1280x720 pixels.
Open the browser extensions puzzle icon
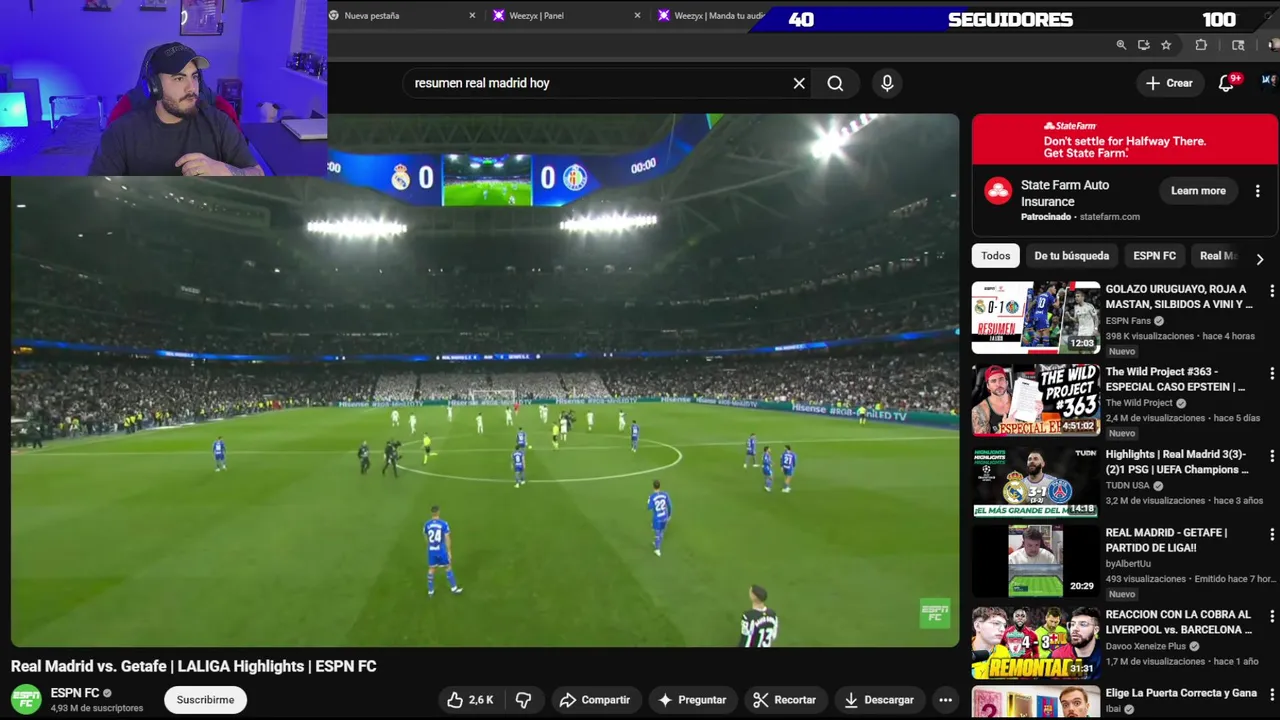tap(1201, 45)
